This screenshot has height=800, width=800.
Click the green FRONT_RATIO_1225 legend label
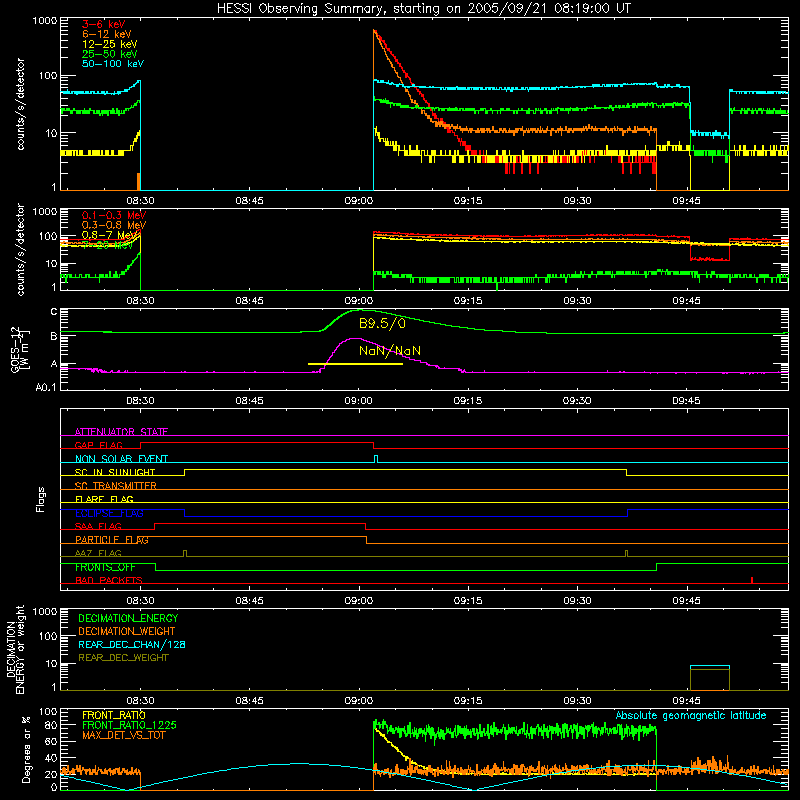point(130,725)
